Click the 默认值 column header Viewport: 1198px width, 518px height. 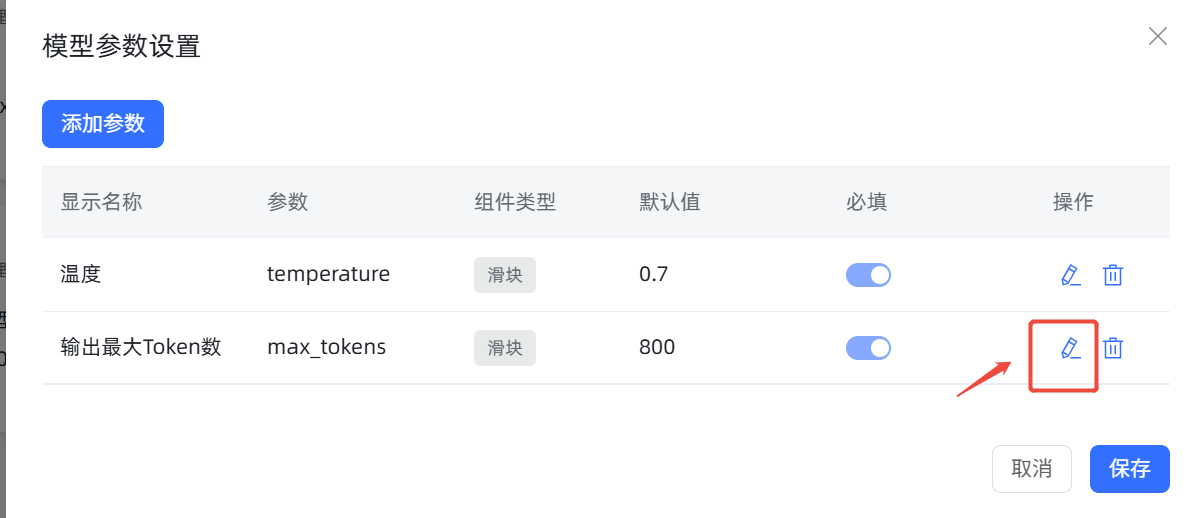tap(670, 202)
